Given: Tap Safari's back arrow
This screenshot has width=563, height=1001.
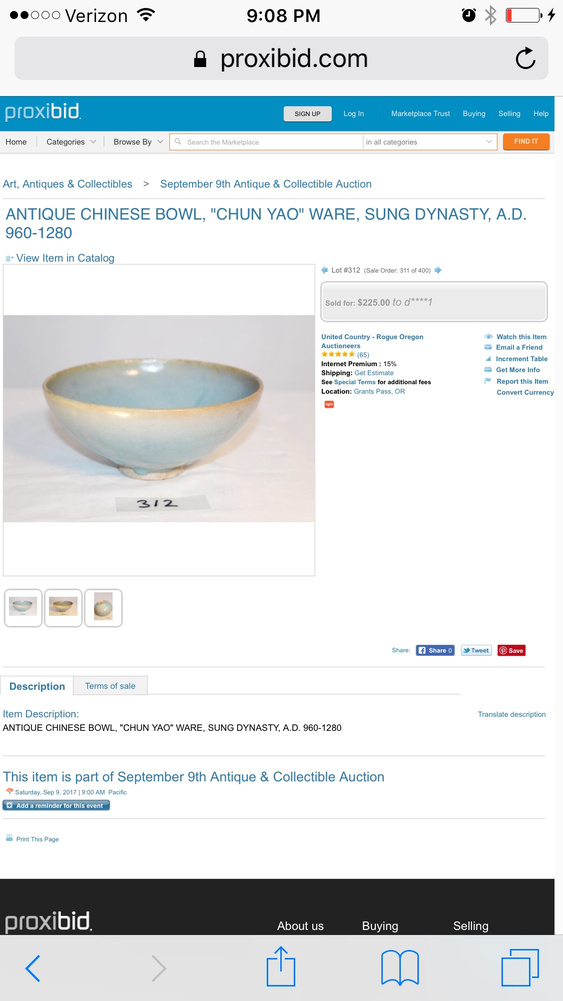Looking at the screenshot, I should point(33,968).
